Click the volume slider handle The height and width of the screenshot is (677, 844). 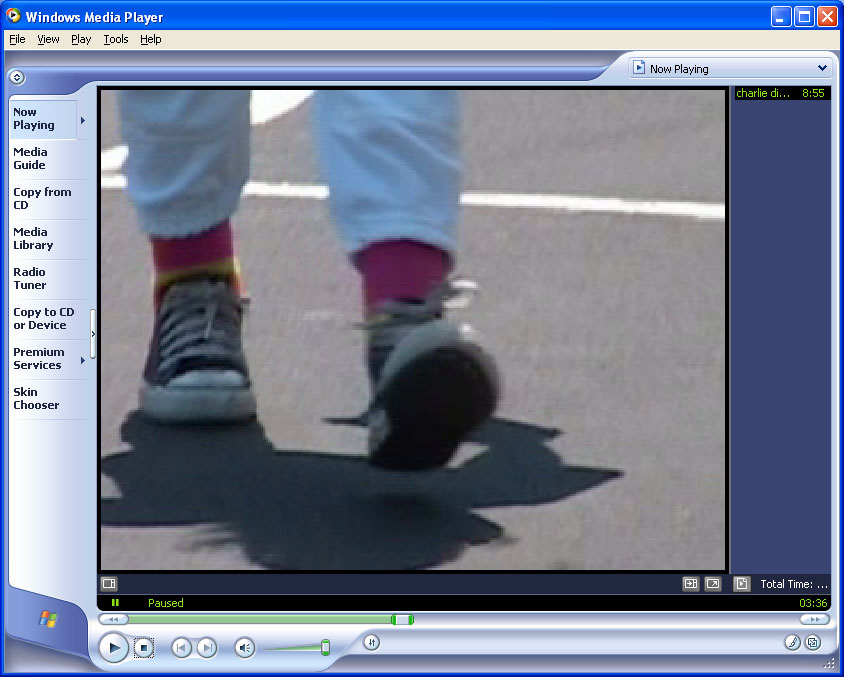(325, 648)
